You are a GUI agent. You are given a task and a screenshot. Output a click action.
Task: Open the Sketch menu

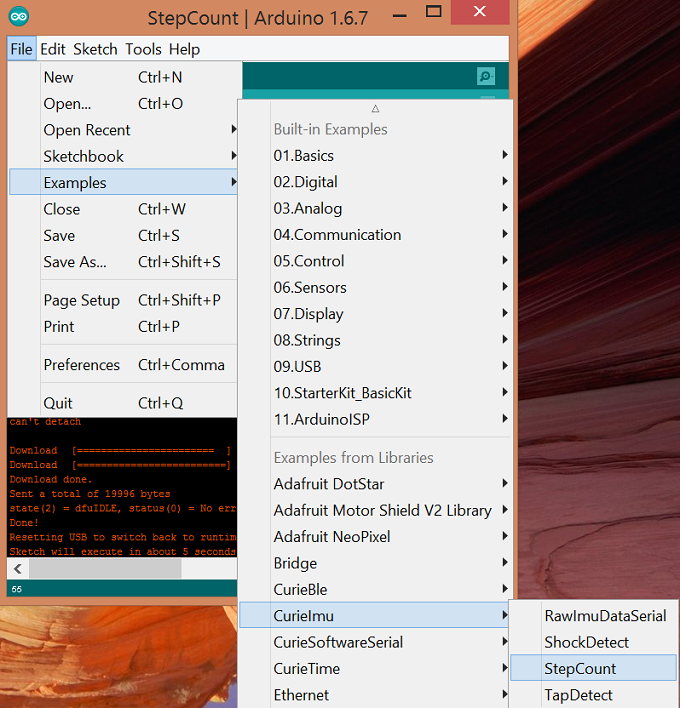pos(95,49)
